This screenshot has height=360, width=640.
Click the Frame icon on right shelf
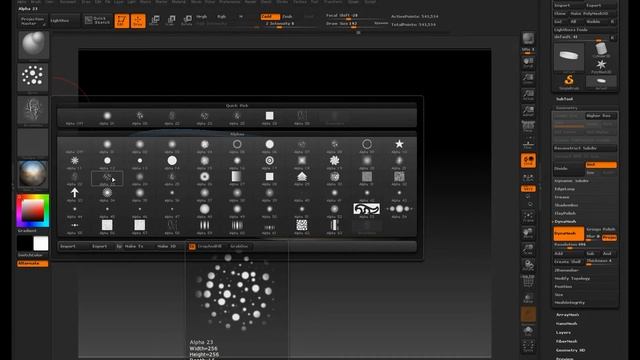point(528,218)
